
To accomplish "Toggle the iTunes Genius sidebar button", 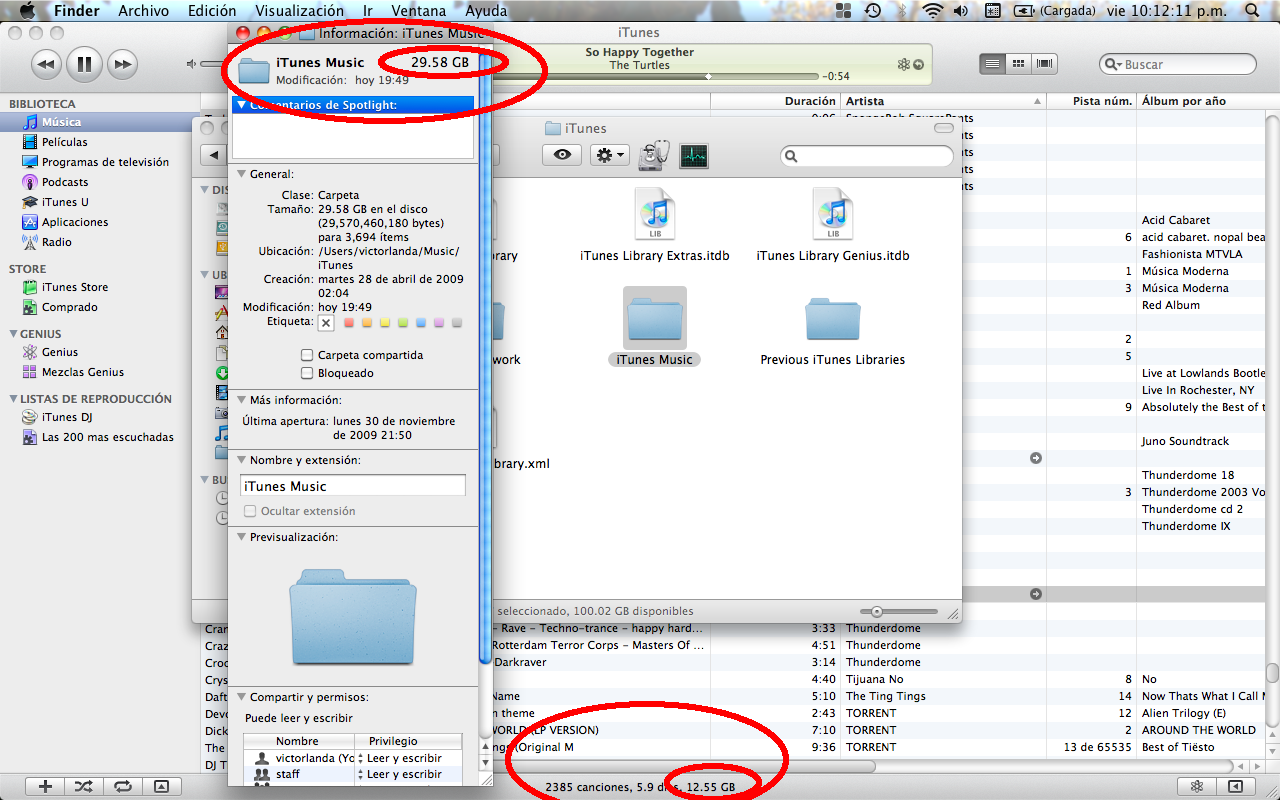I will 1235,787.
